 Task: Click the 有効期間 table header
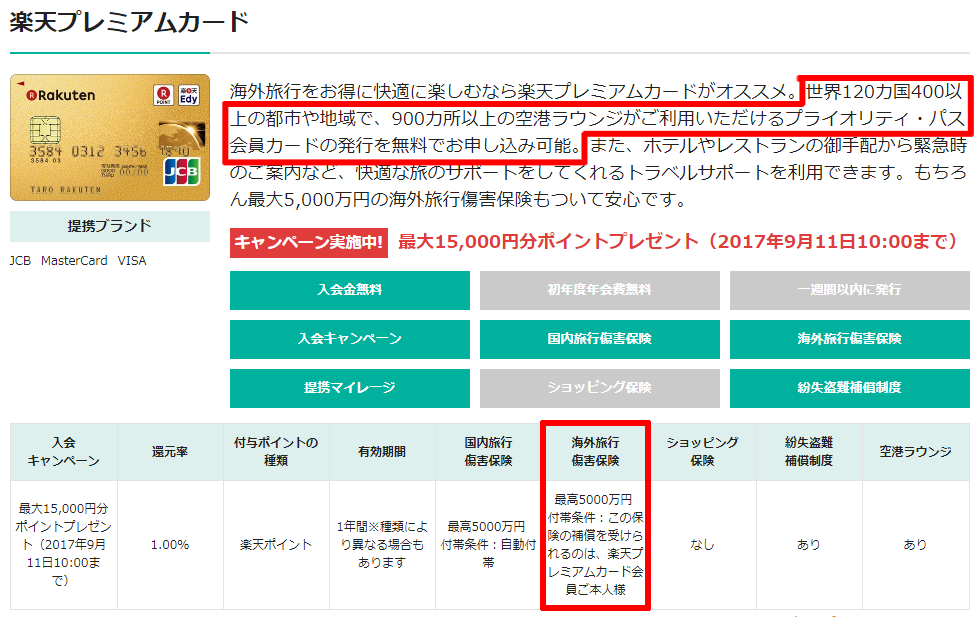[382, 452]
